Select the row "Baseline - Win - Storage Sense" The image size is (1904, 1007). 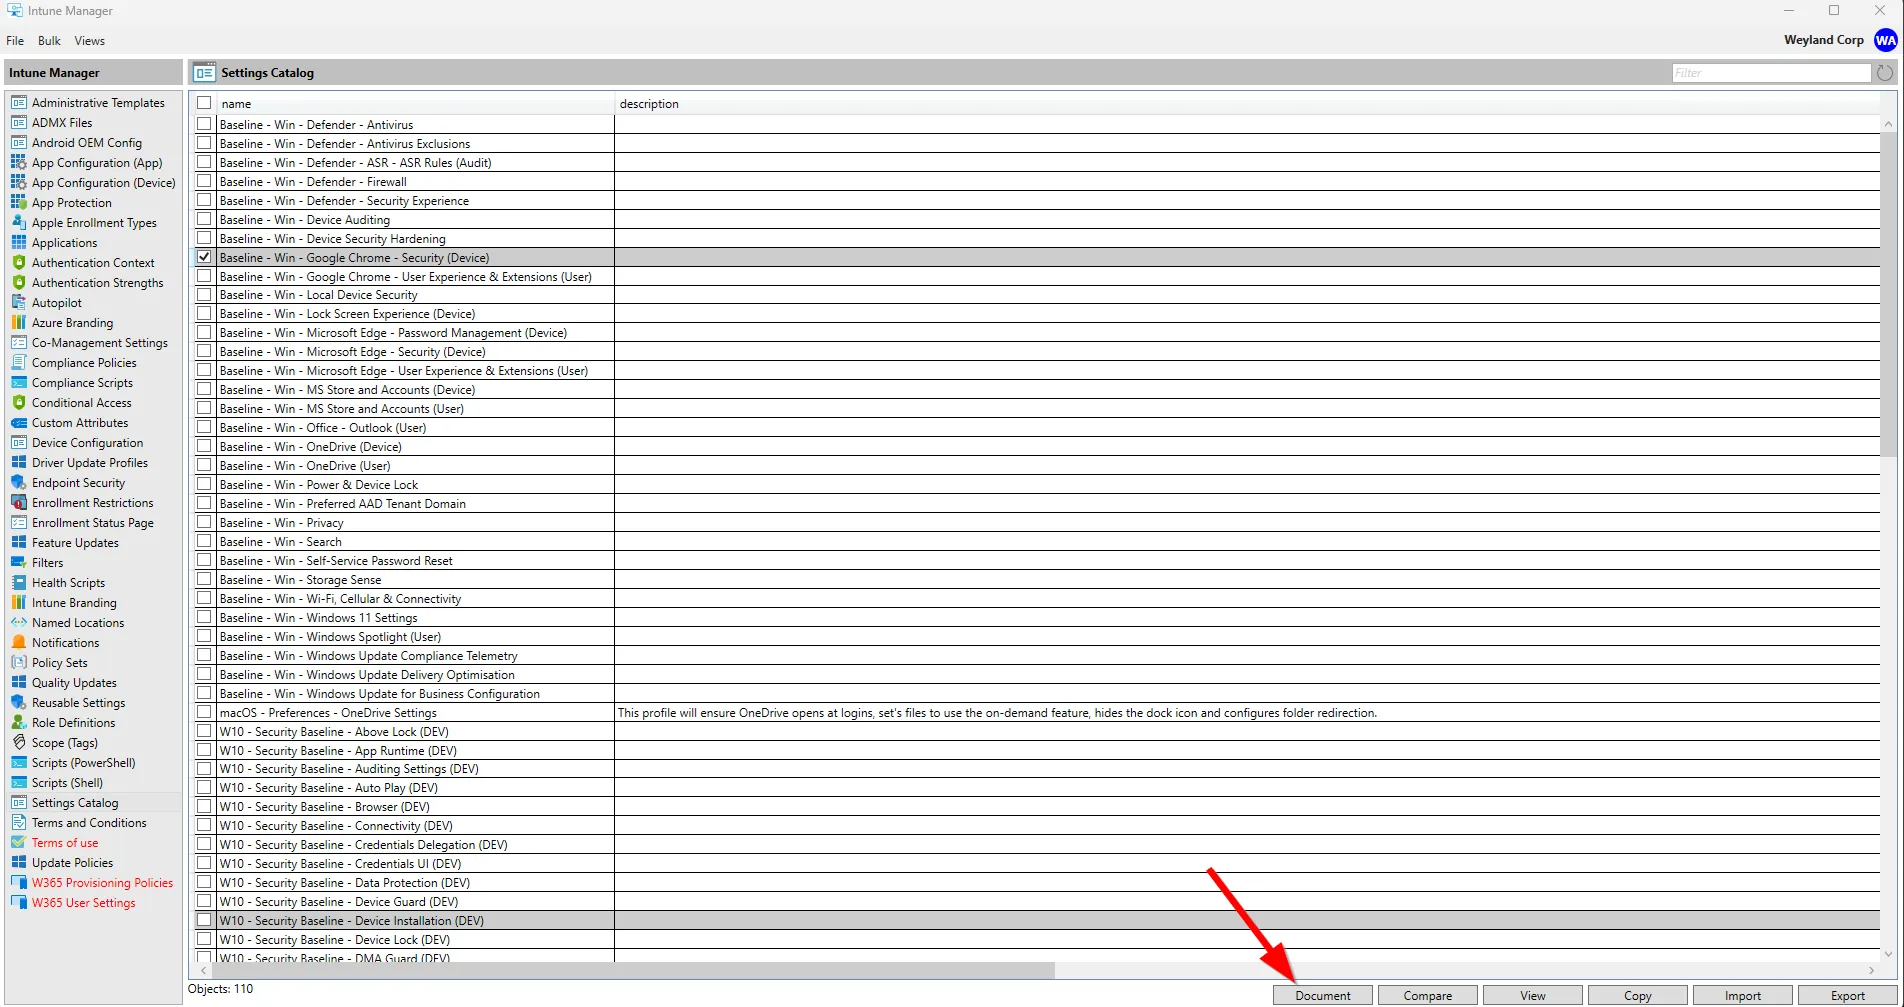point(1035,580)
